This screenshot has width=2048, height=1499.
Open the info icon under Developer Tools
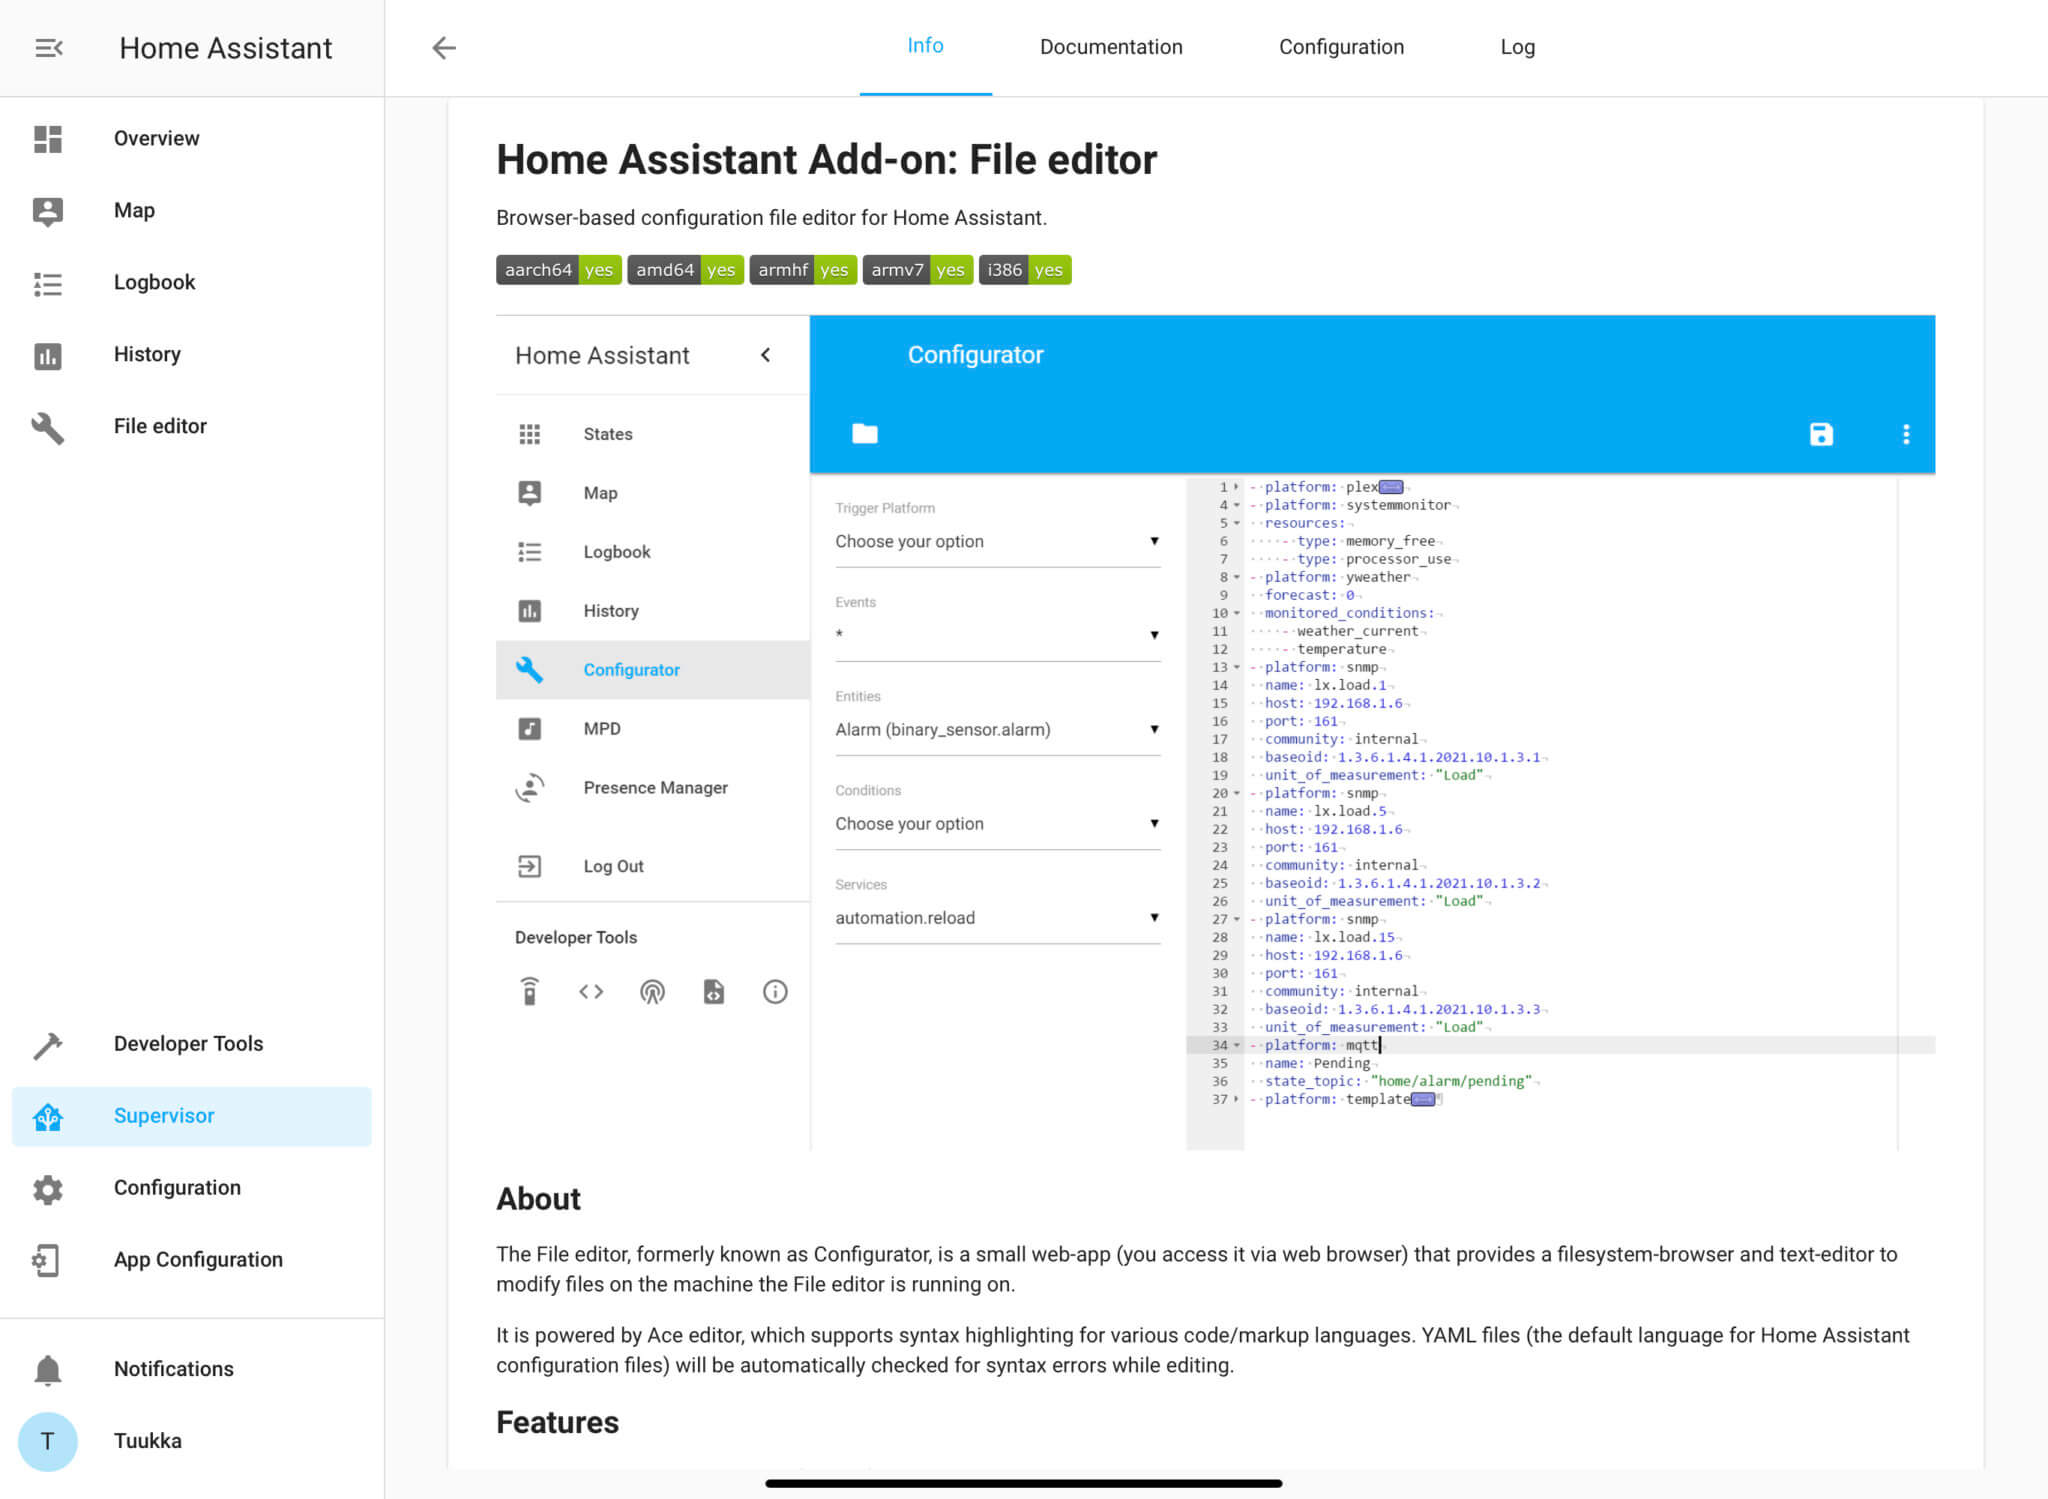[775, 992]
